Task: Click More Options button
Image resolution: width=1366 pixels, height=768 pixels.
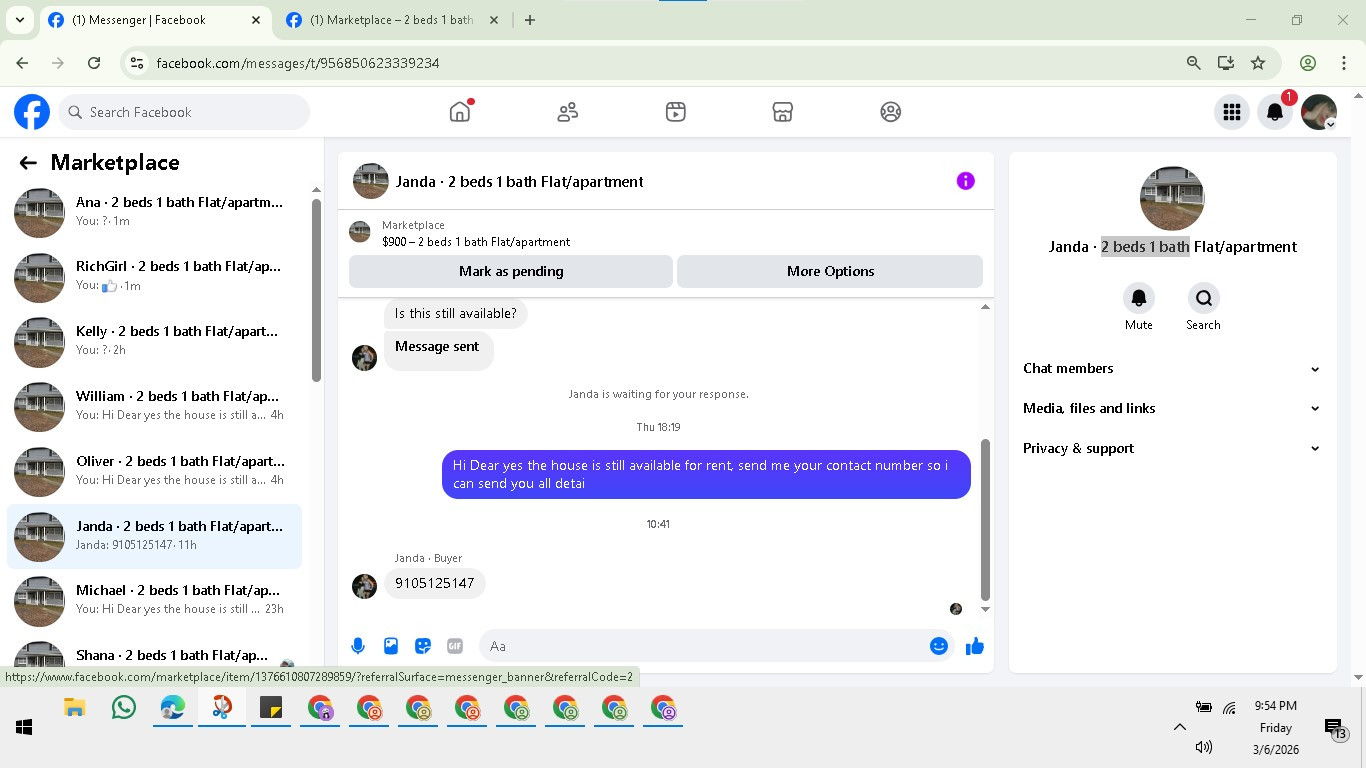Action: tap(830, 271)
